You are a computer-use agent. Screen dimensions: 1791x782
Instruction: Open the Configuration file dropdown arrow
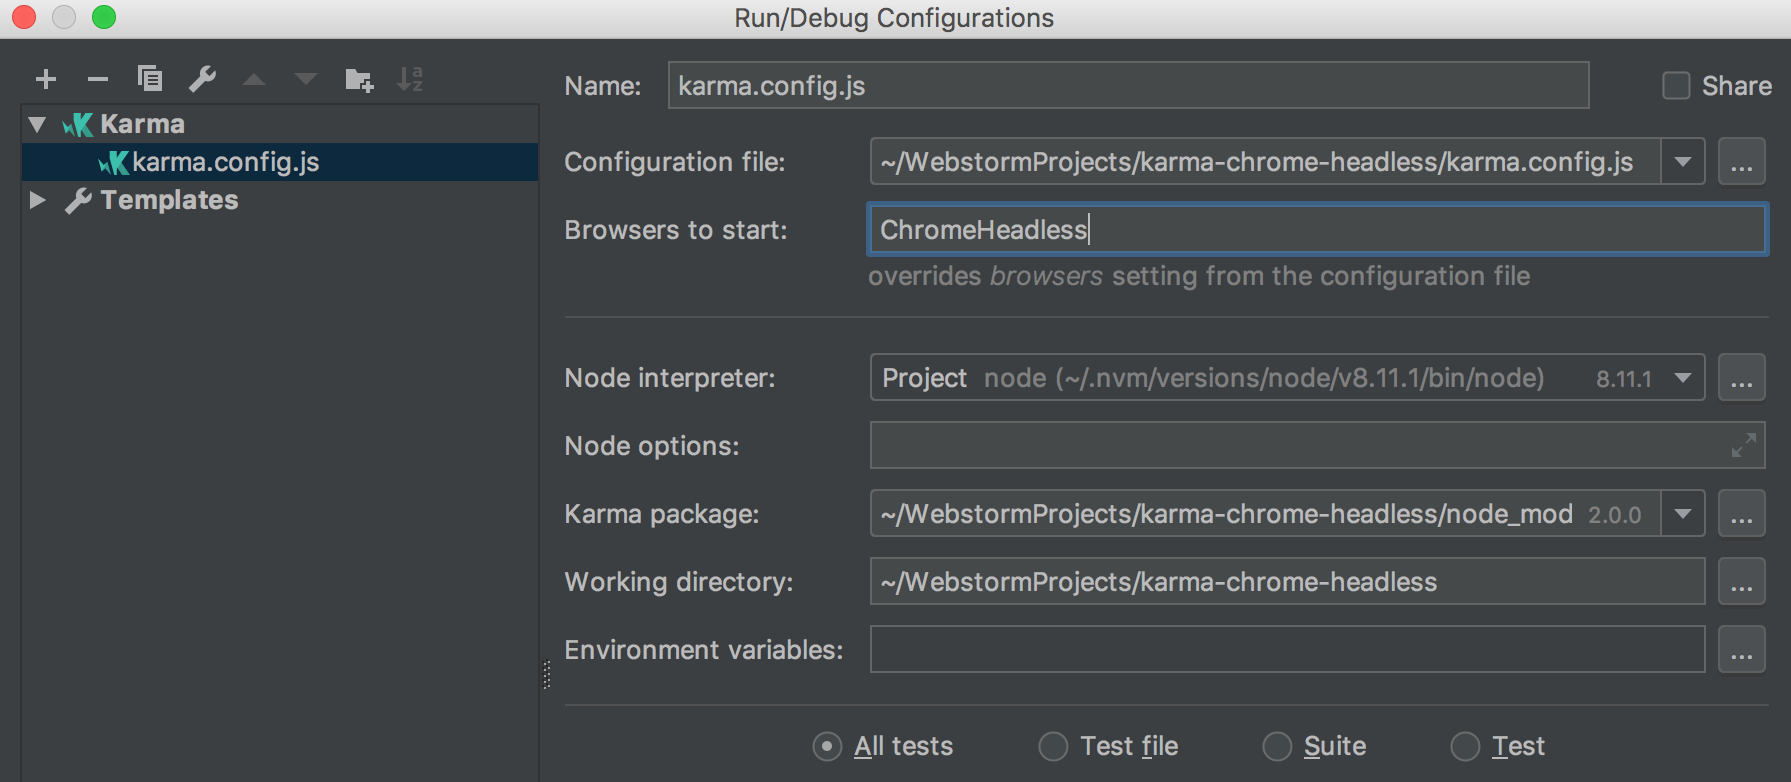[x=1683, y=162]
